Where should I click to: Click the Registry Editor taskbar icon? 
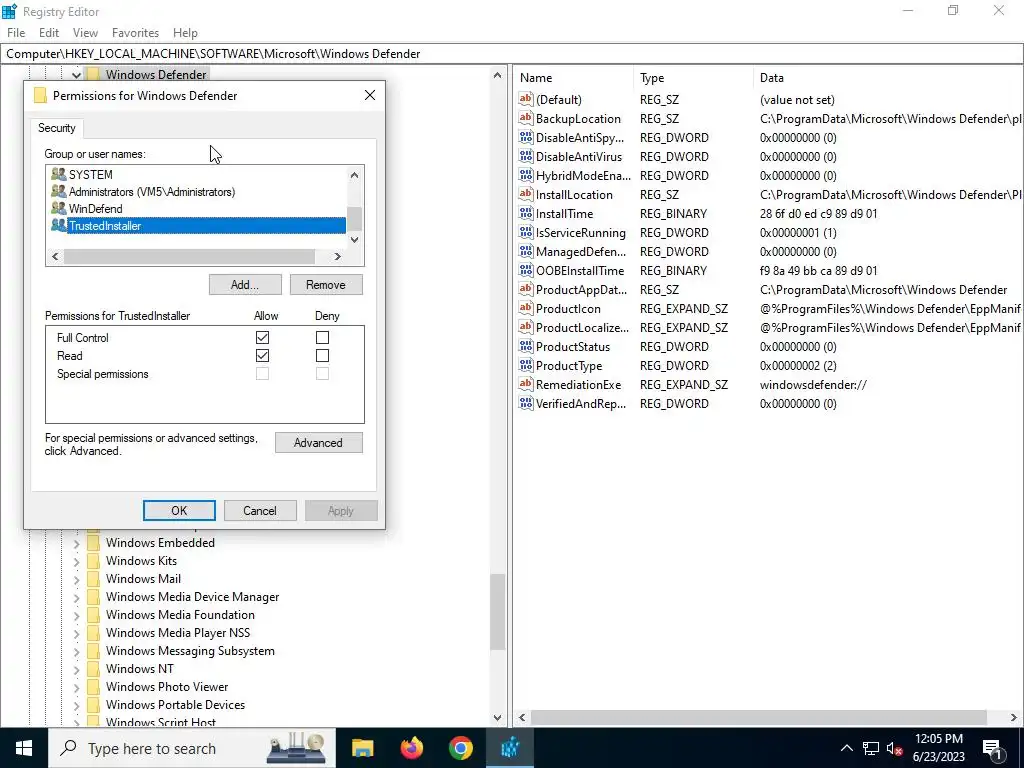[509, 748]
